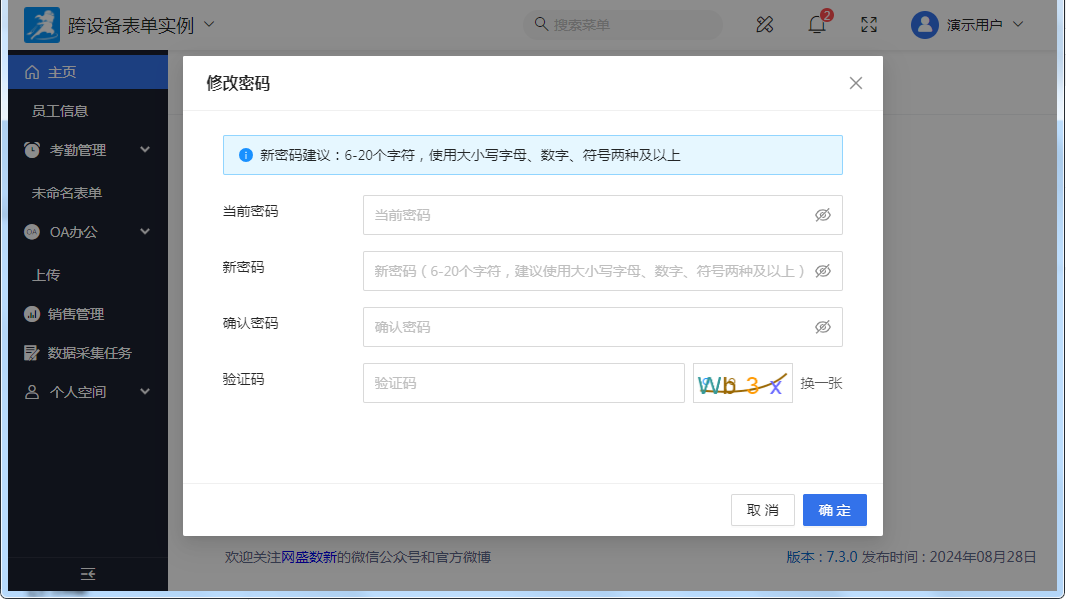1066x600 pixels.
Task: Collapse the sidebar using bottom icon
Action: pos(88,573)
